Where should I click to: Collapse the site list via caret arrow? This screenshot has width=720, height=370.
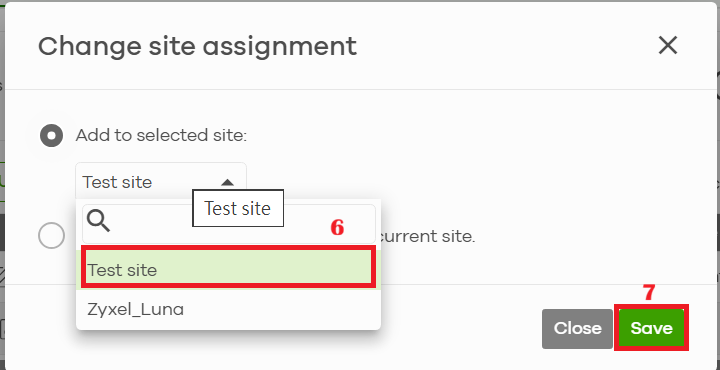[227, 182]
